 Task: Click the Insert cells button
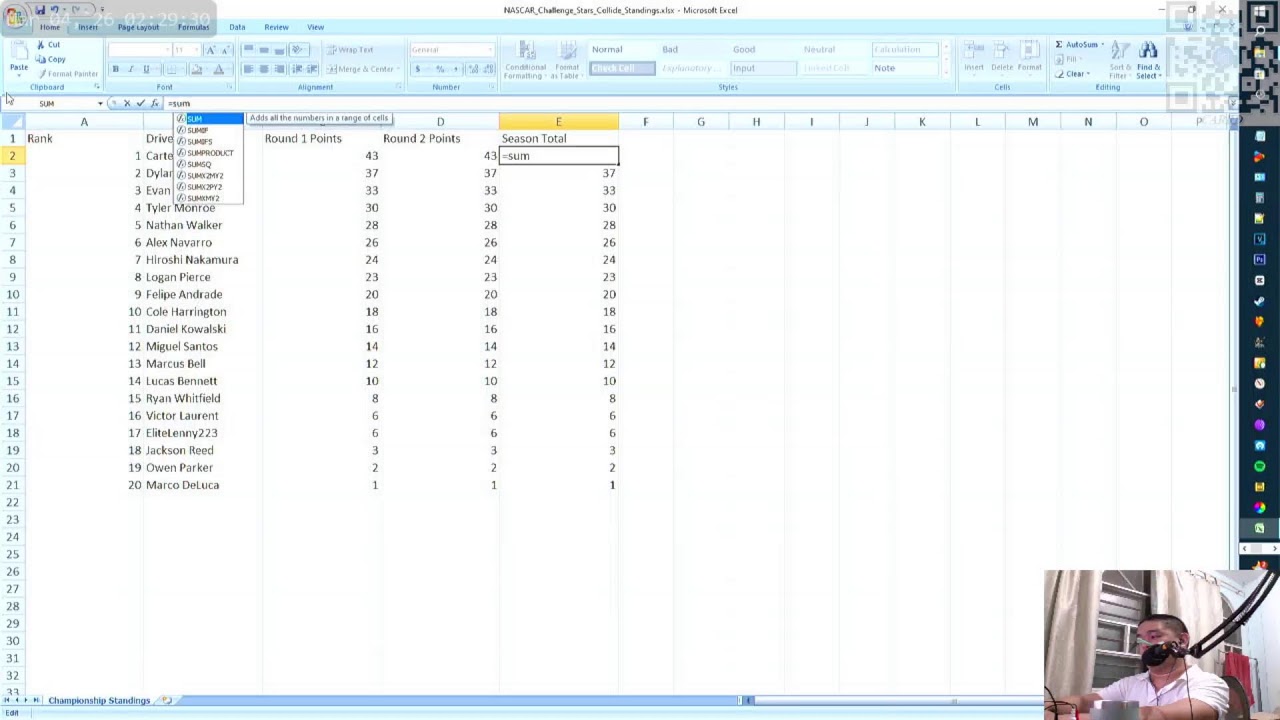tap(974, 58)
